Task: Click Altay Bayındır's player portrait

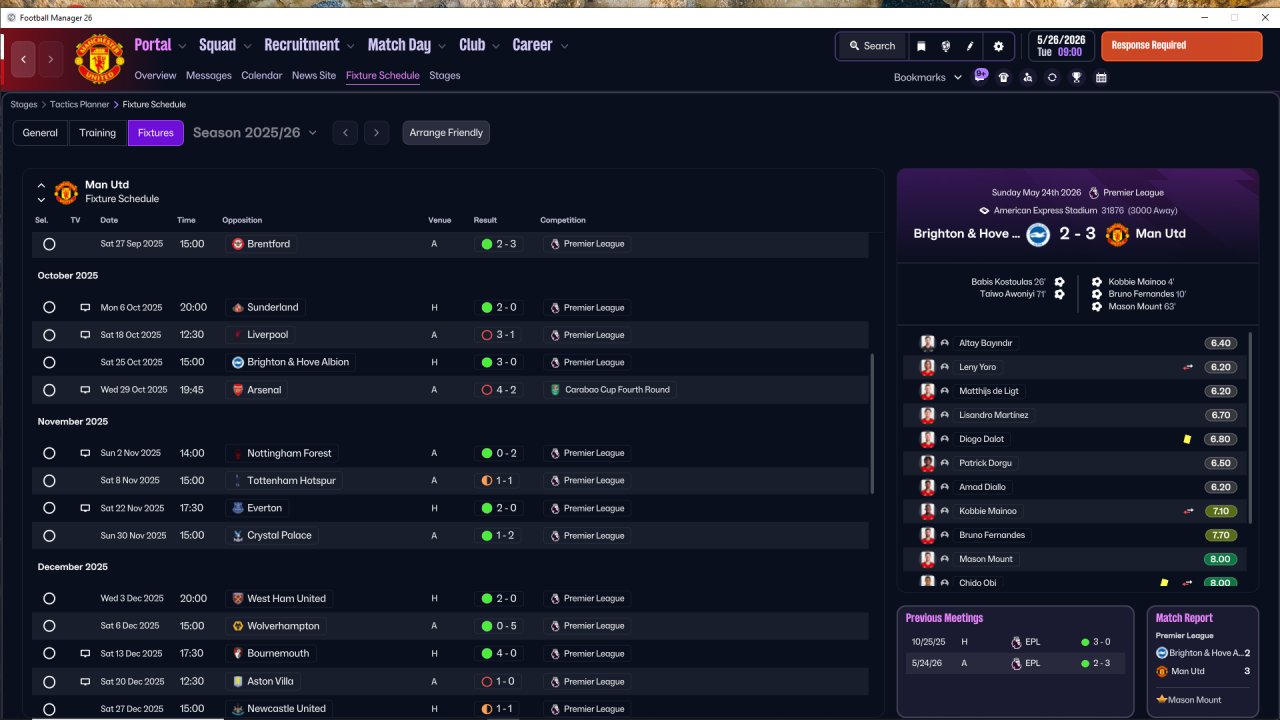Action: point(927,343)
